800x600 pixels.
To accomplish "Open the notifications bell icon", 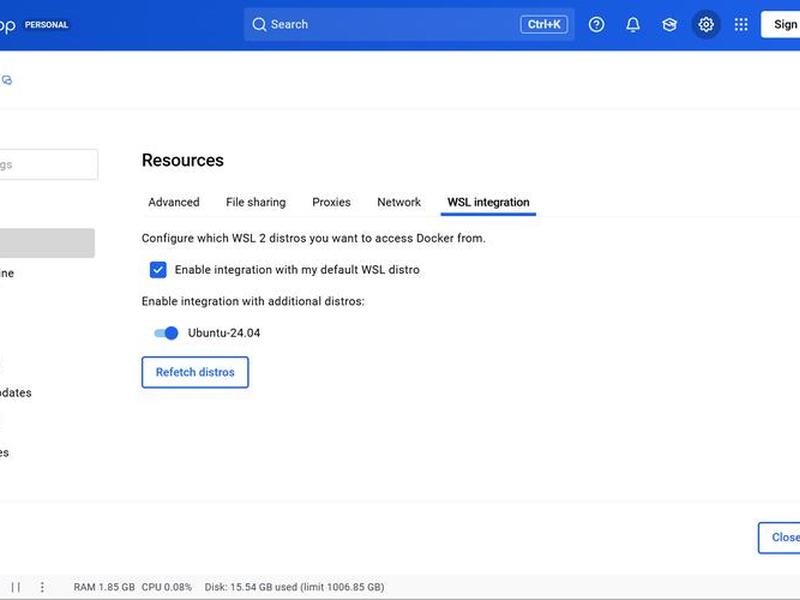I will point(633,24).
